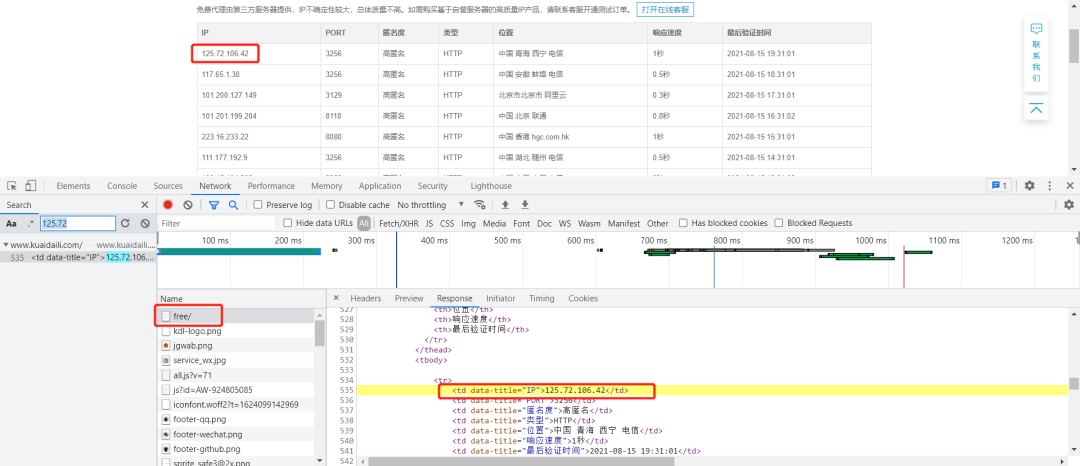The image size is (1080, 466).
Task: Switch to the Console tab
Action: 122,186
